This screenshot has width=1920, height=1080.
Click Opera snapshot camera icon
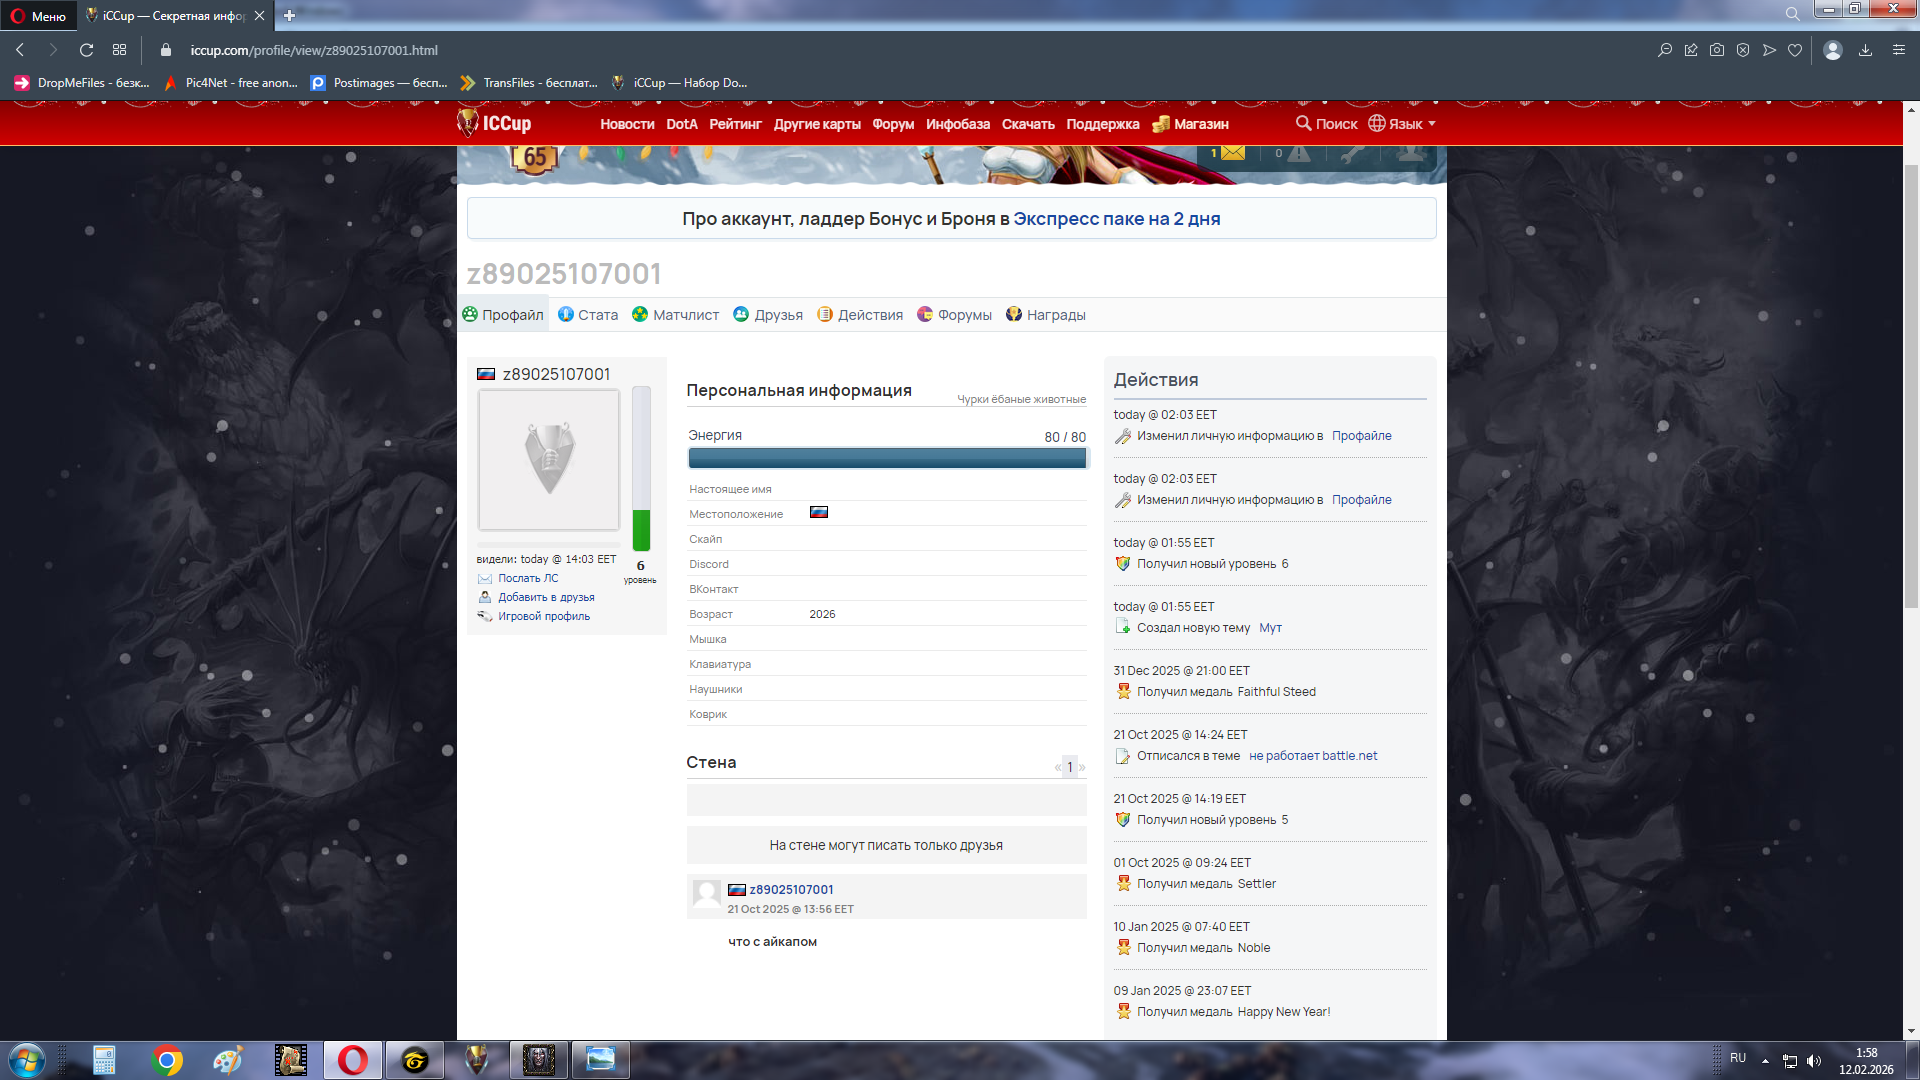click(1717, 50)
